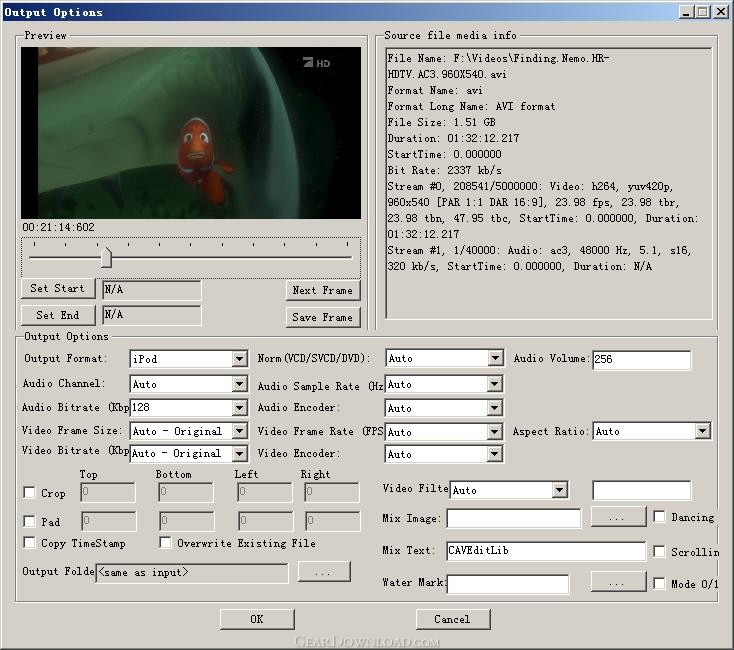Enable the Dancing checkbox
734x650 pixels.
[659, 516]
